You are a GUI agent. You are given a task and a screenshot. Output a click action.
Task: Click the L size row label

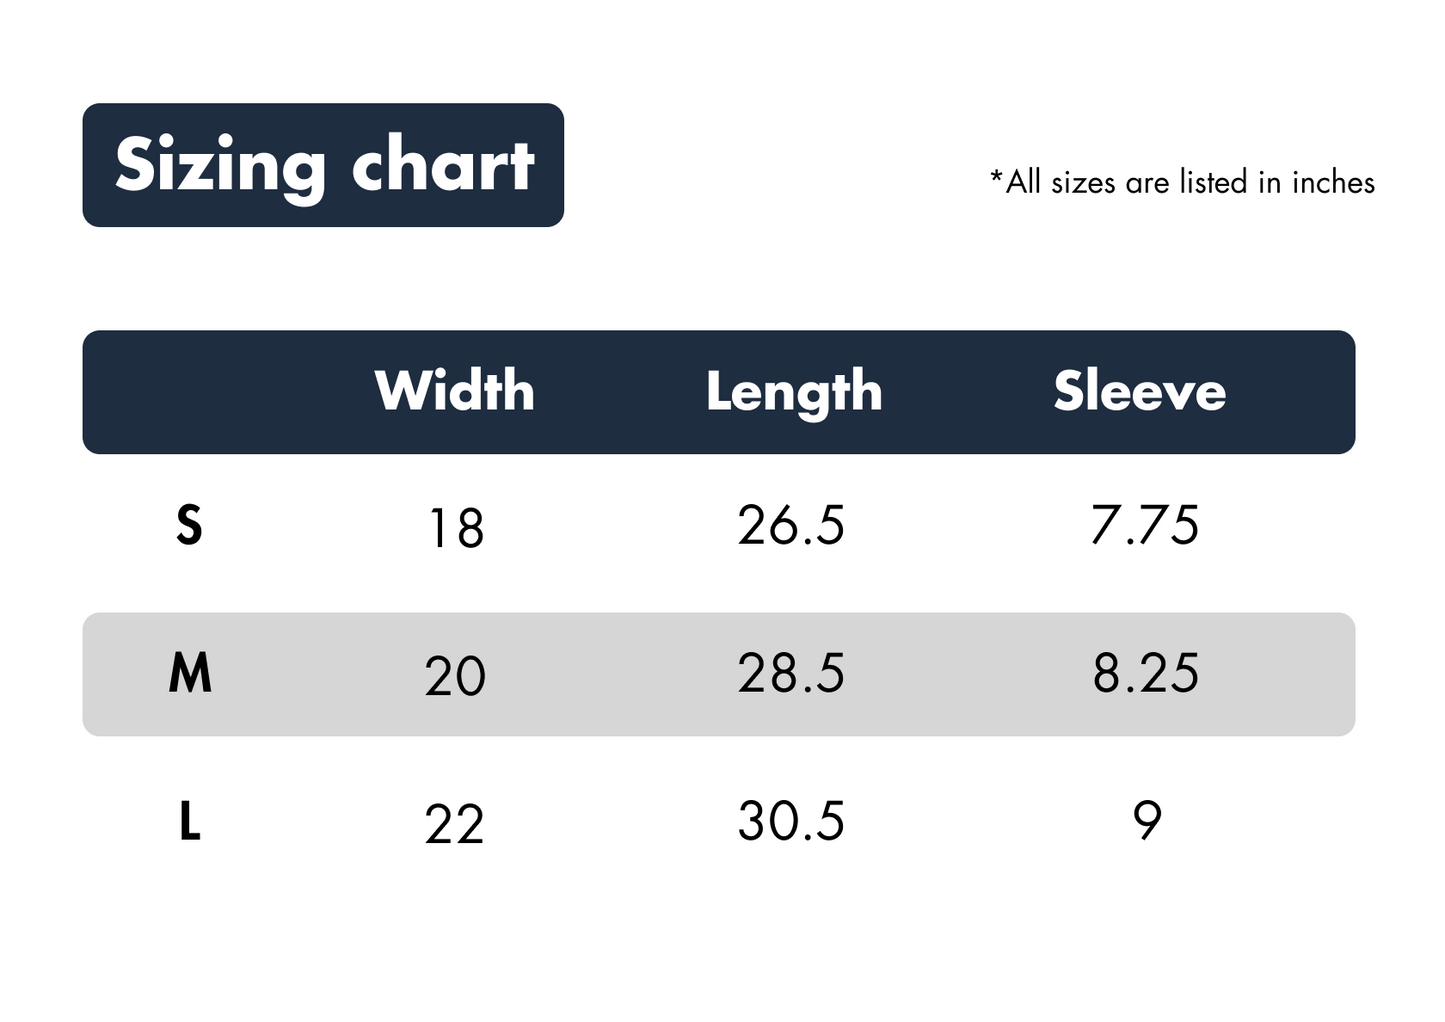[190, 821]
